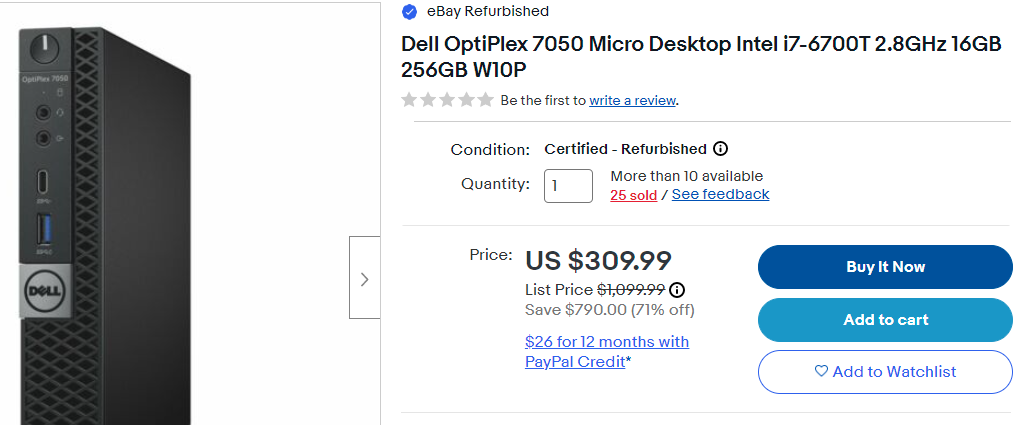The width and height of the screenshot is (1028, 425).
Task: Select the third rating star
Action: click(x=447, y=100)
